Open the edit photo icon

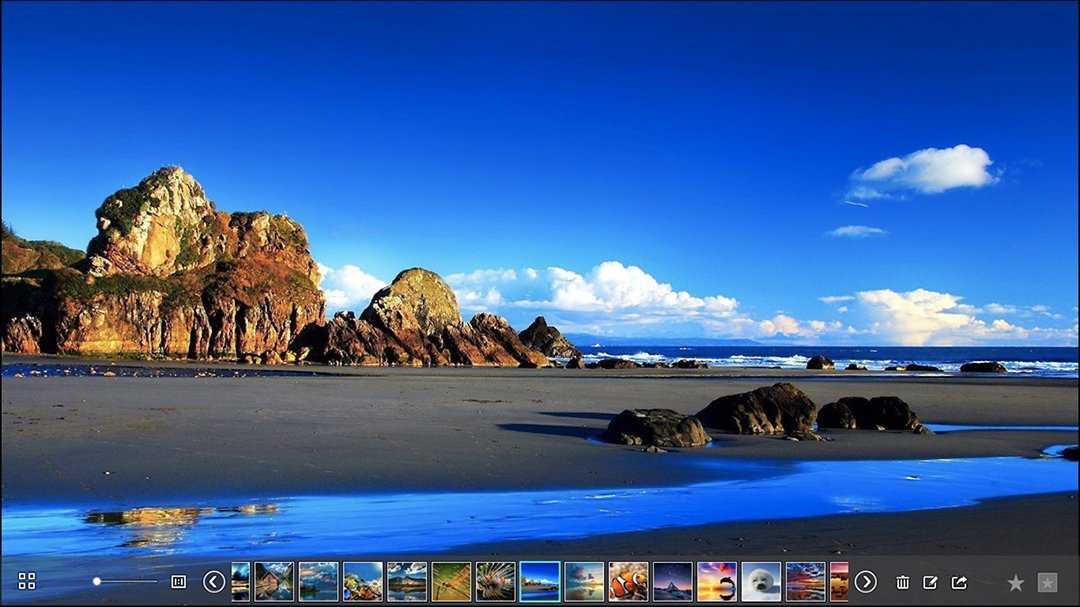930,582
